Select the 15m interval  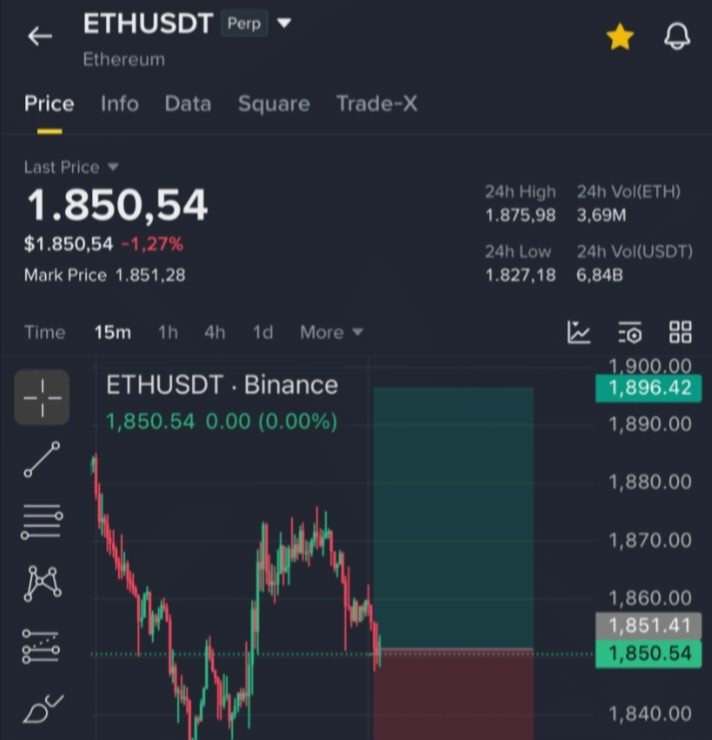tap(113, 332)
